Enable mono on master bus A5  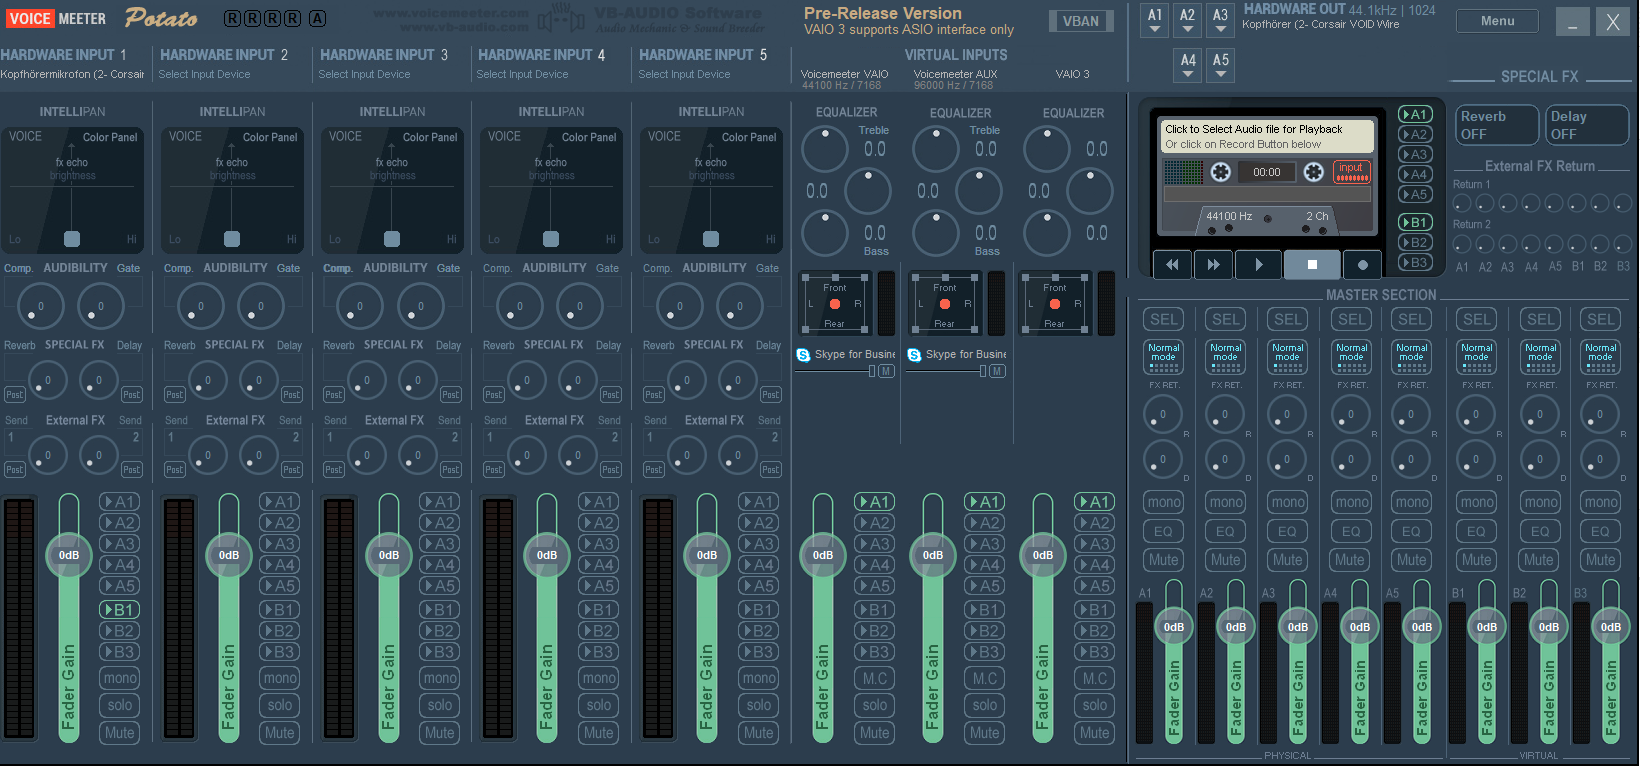[1412, 502]
